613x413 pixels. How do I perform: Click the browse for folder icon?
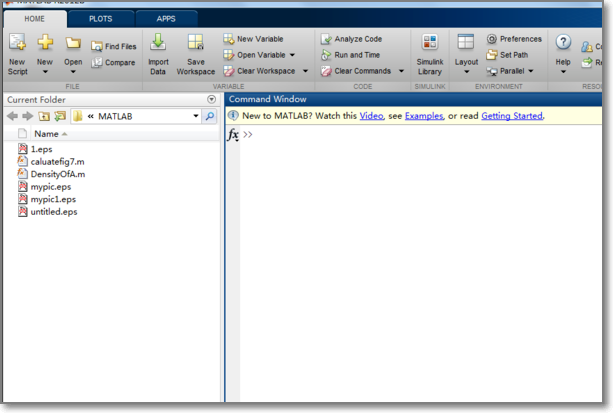60,116
